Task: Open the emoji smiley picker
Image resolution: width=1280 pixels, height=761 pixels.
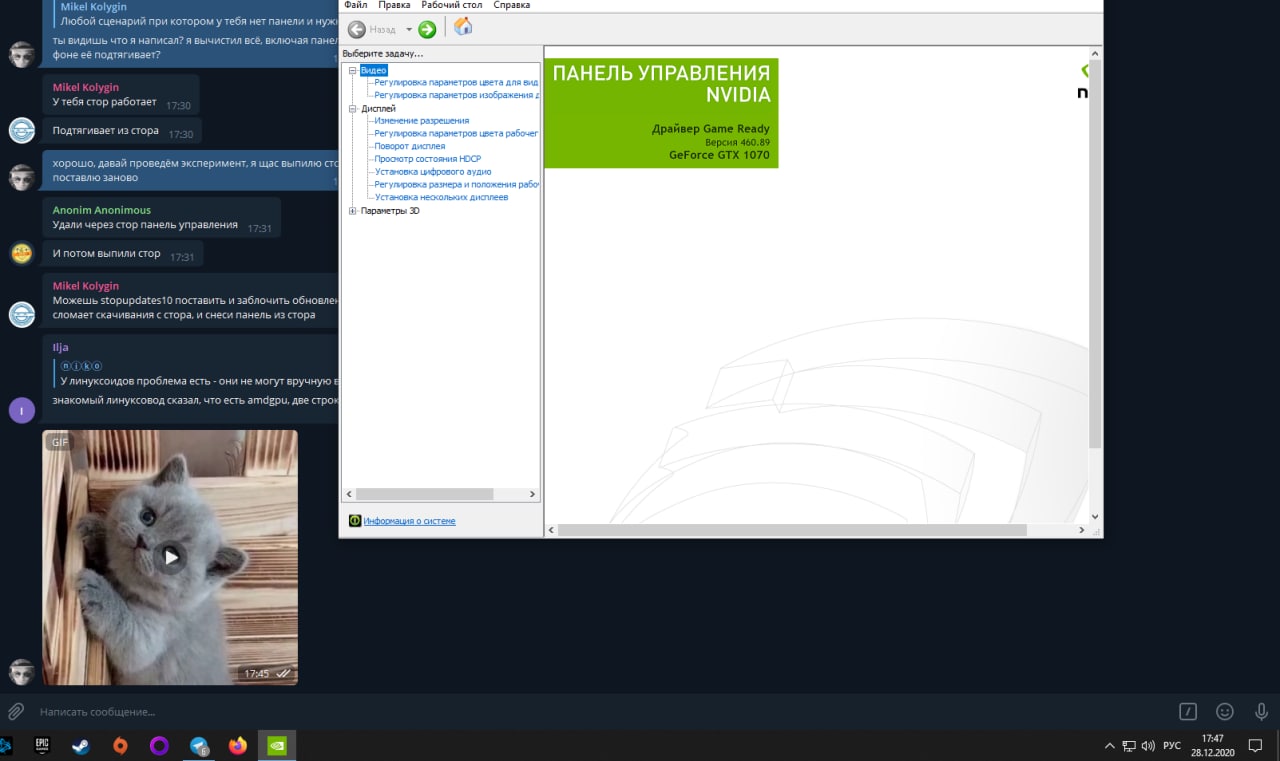Action: 1225,712
